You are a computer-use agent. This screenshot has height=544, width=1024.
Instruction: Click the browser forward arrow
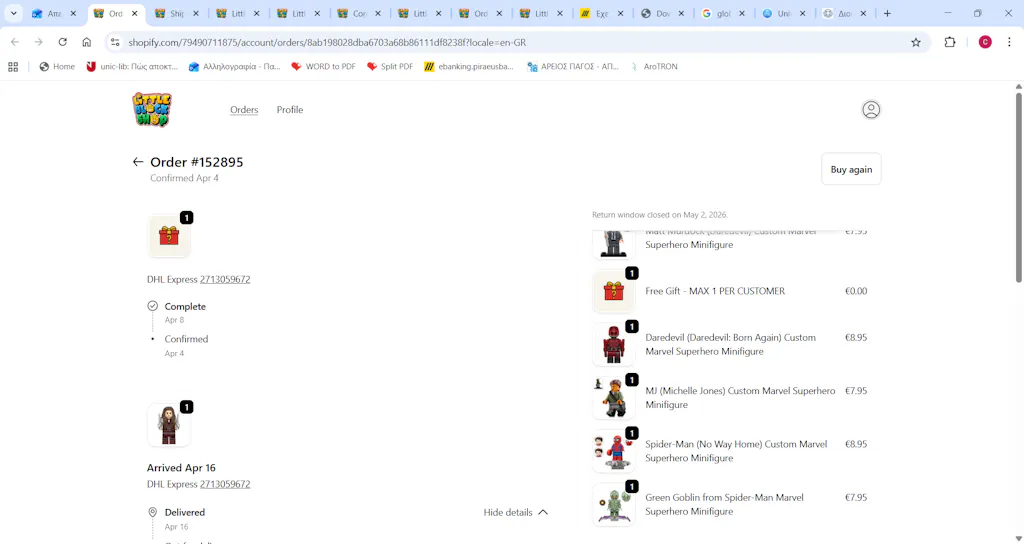(39, 42)
